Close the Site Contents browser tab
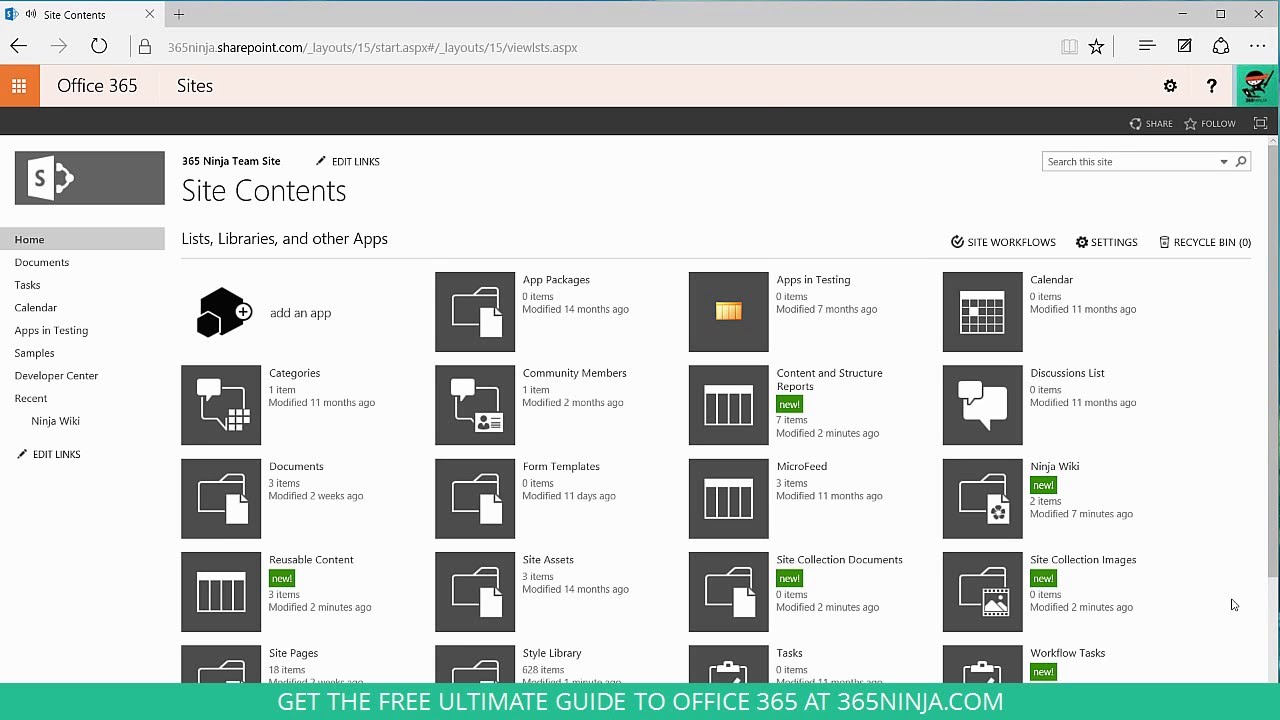The image size is (1280, 720). (x=150, y=14)
